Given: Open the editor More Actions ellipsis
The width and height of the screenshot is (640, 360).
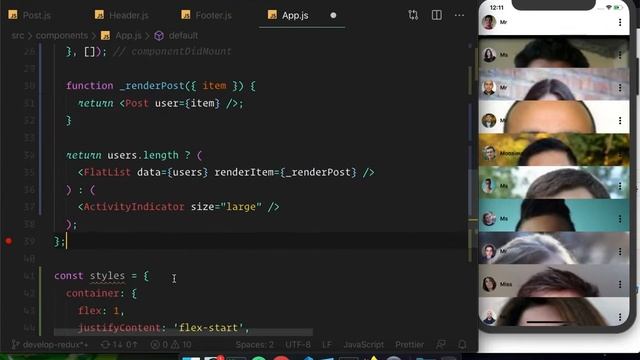Looking at the screenshot, I should (459, 15).
